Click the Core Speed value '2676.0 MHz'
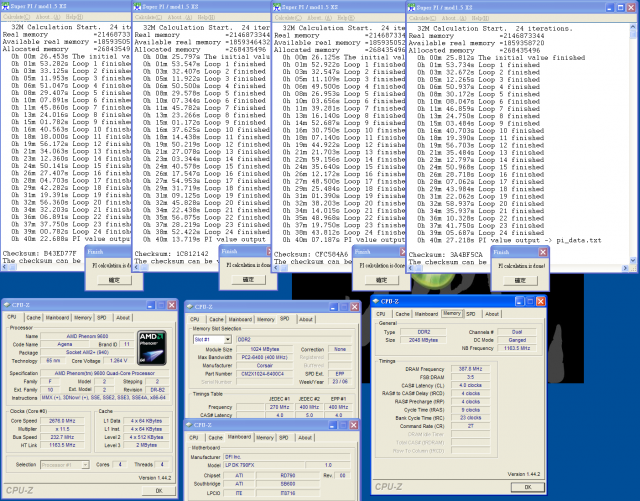 62,421
